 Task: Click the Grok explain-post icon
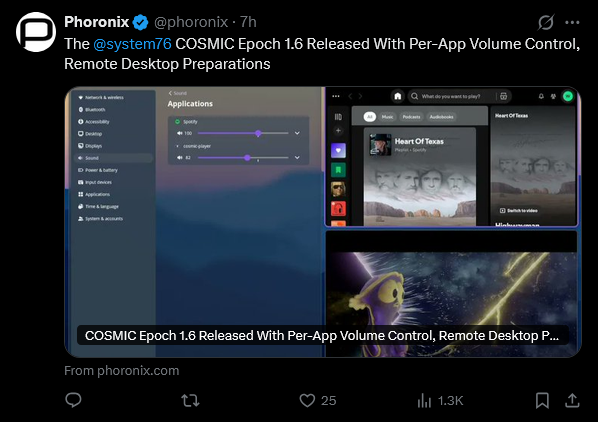(x=546, y=22)
